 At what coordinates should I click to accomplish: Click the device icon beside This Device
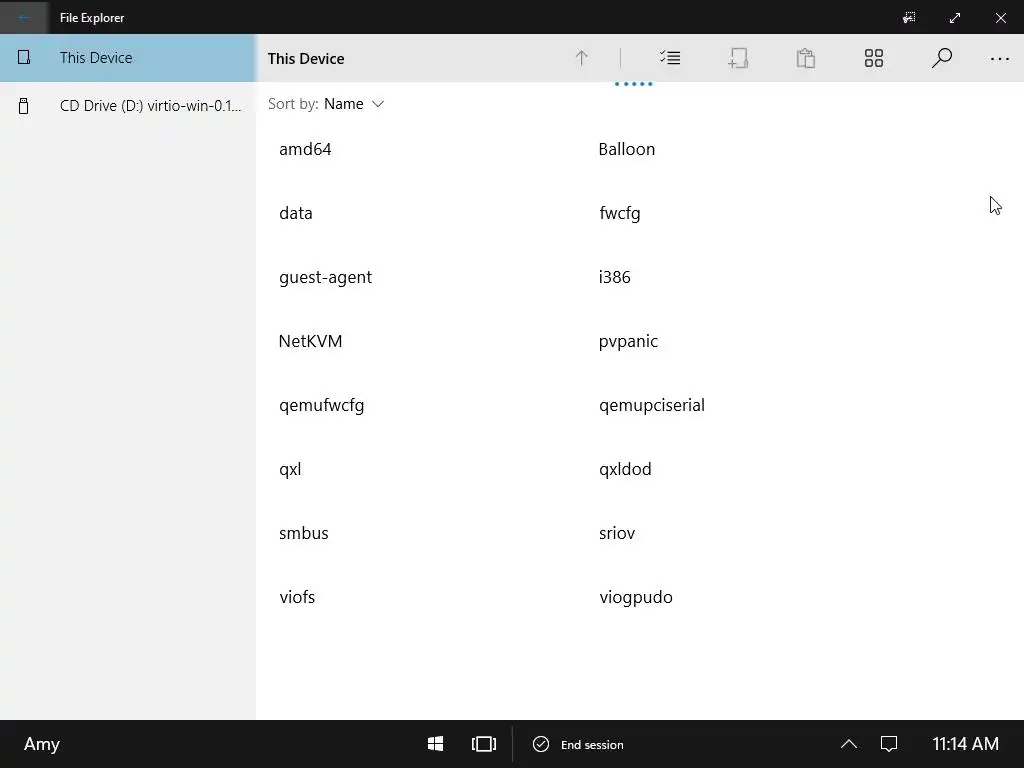click(x=24, y=57)
